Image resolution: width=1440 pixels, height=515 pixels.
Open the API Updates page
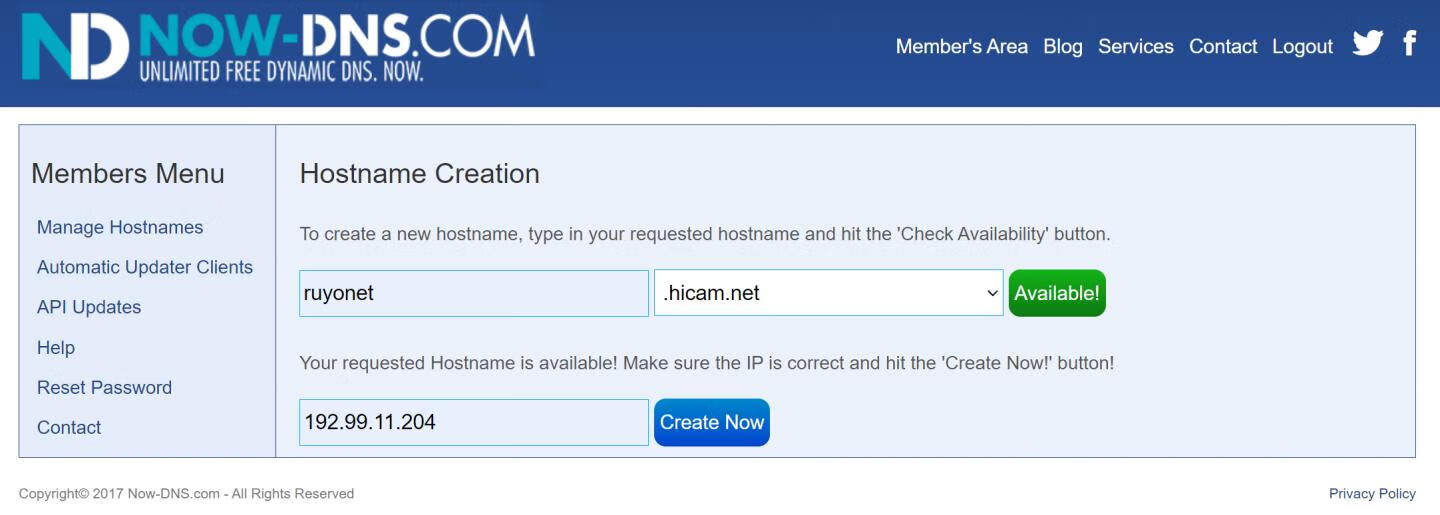(89, 307)
